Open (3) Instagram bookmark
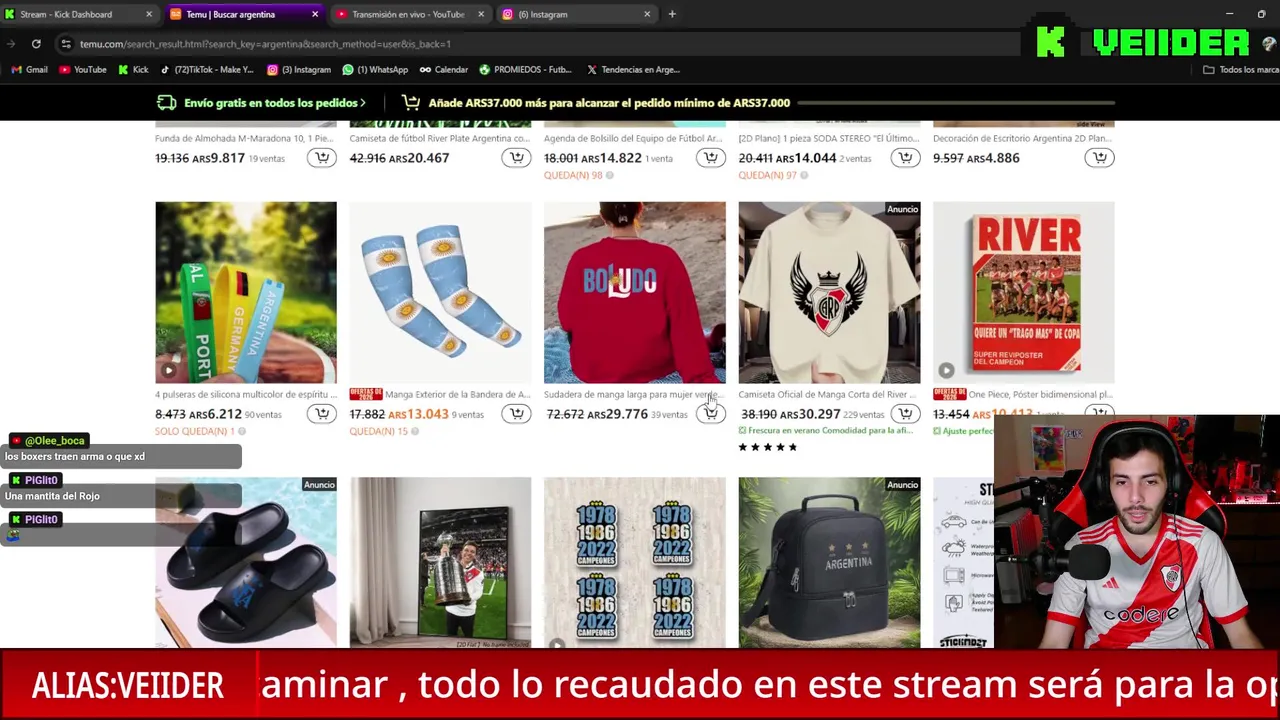 click(x=299, y=70)
